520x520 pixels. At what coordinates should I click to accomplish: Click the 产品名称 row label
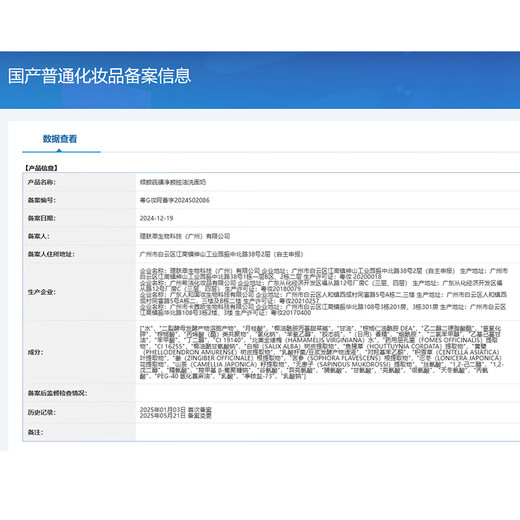(x=42, y=182)
